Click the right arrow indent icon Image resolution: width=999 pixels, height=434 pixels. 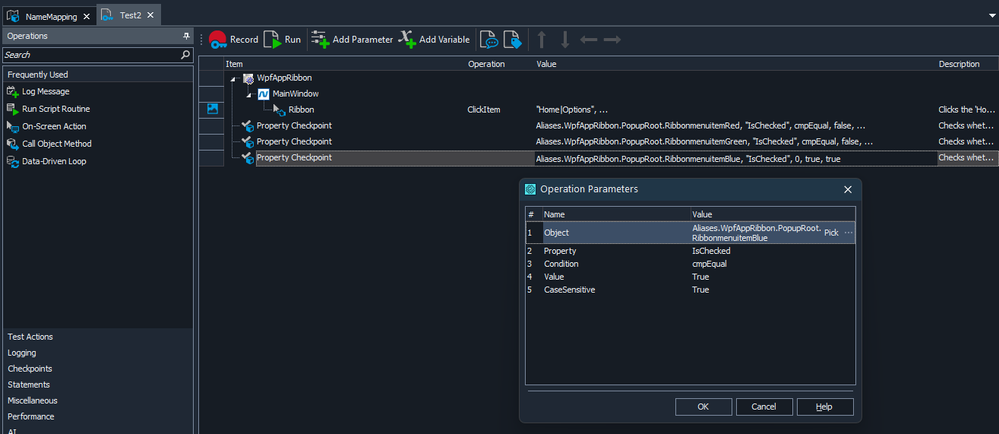[x=612, y=40]
